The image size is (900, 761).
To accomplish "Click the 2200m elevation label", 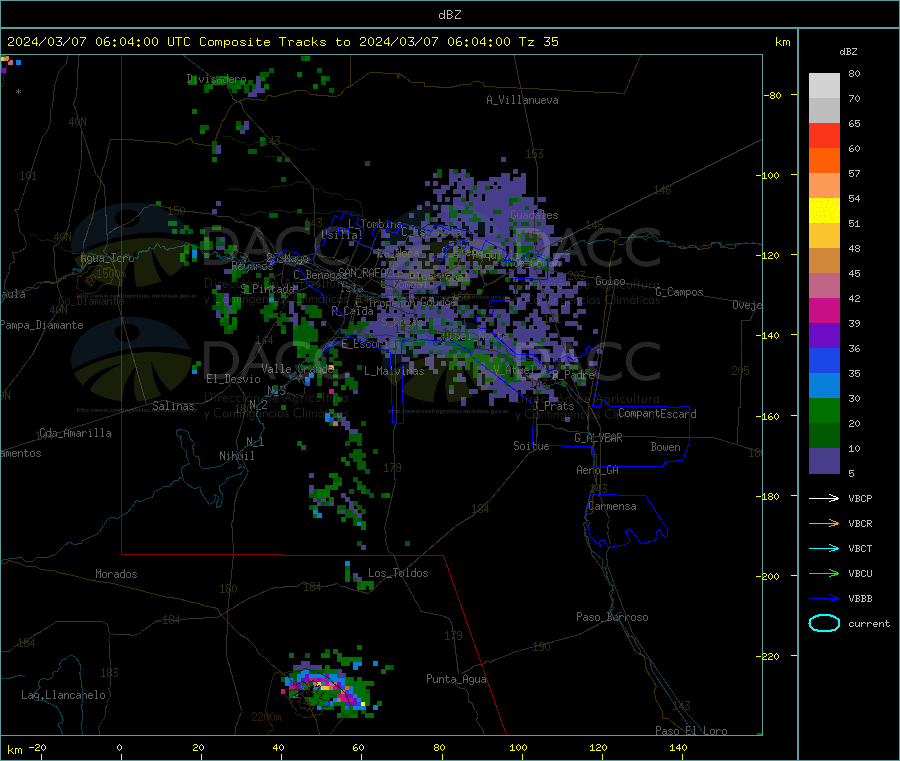I will pyautogui.click(x=266, y=717).
